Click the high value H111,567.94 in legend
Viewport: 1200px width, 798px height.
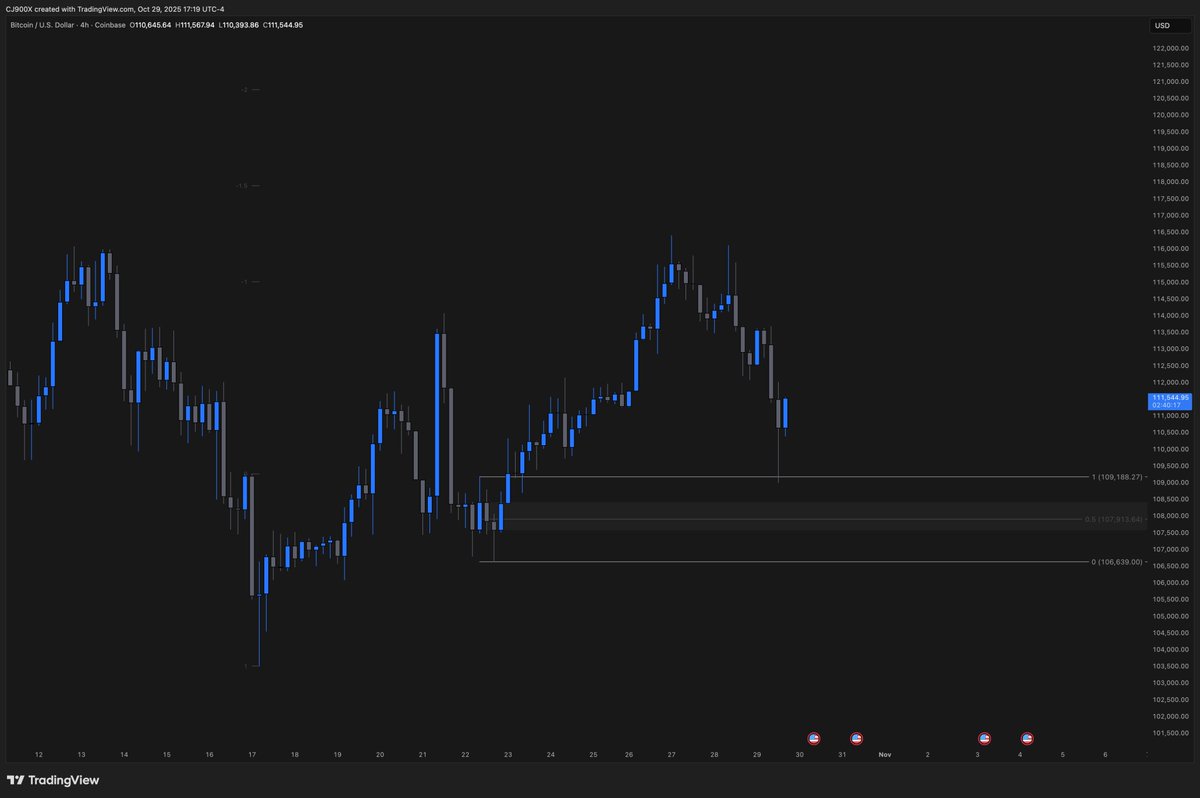[196, 25]
